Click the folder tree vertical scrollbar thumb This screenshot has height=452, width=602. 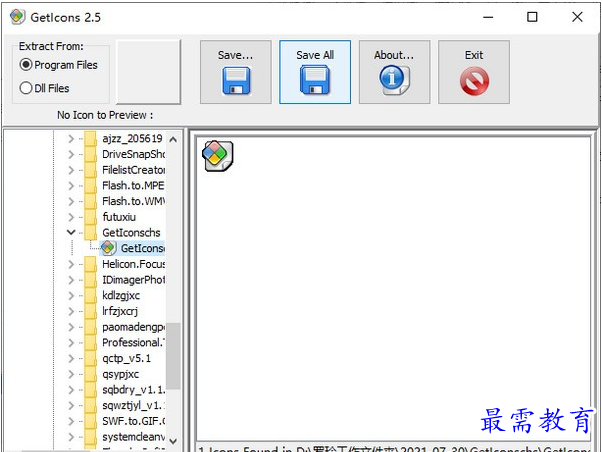click(x=173, y=356)
